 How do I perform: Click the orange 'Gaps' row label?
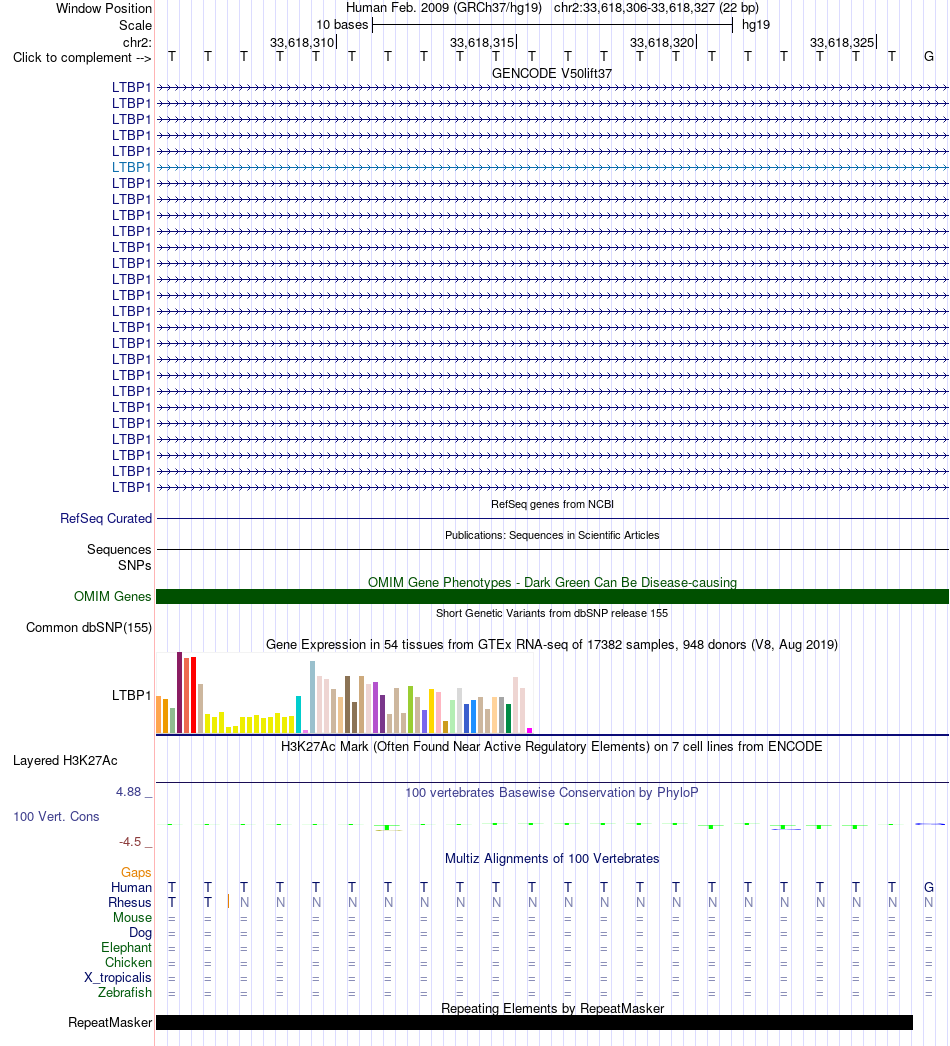[x=136, y=873]
